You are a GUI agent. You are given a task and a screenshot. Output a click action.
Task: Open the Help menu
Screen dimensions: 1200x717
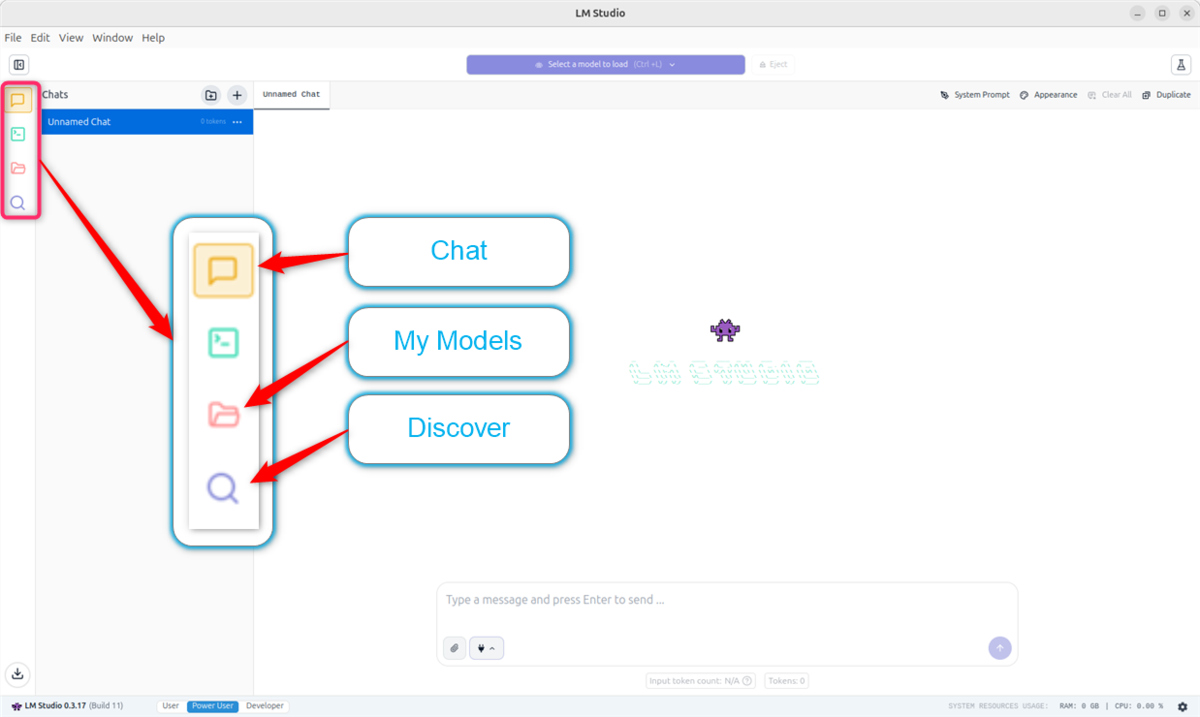[x=153, y=38]
